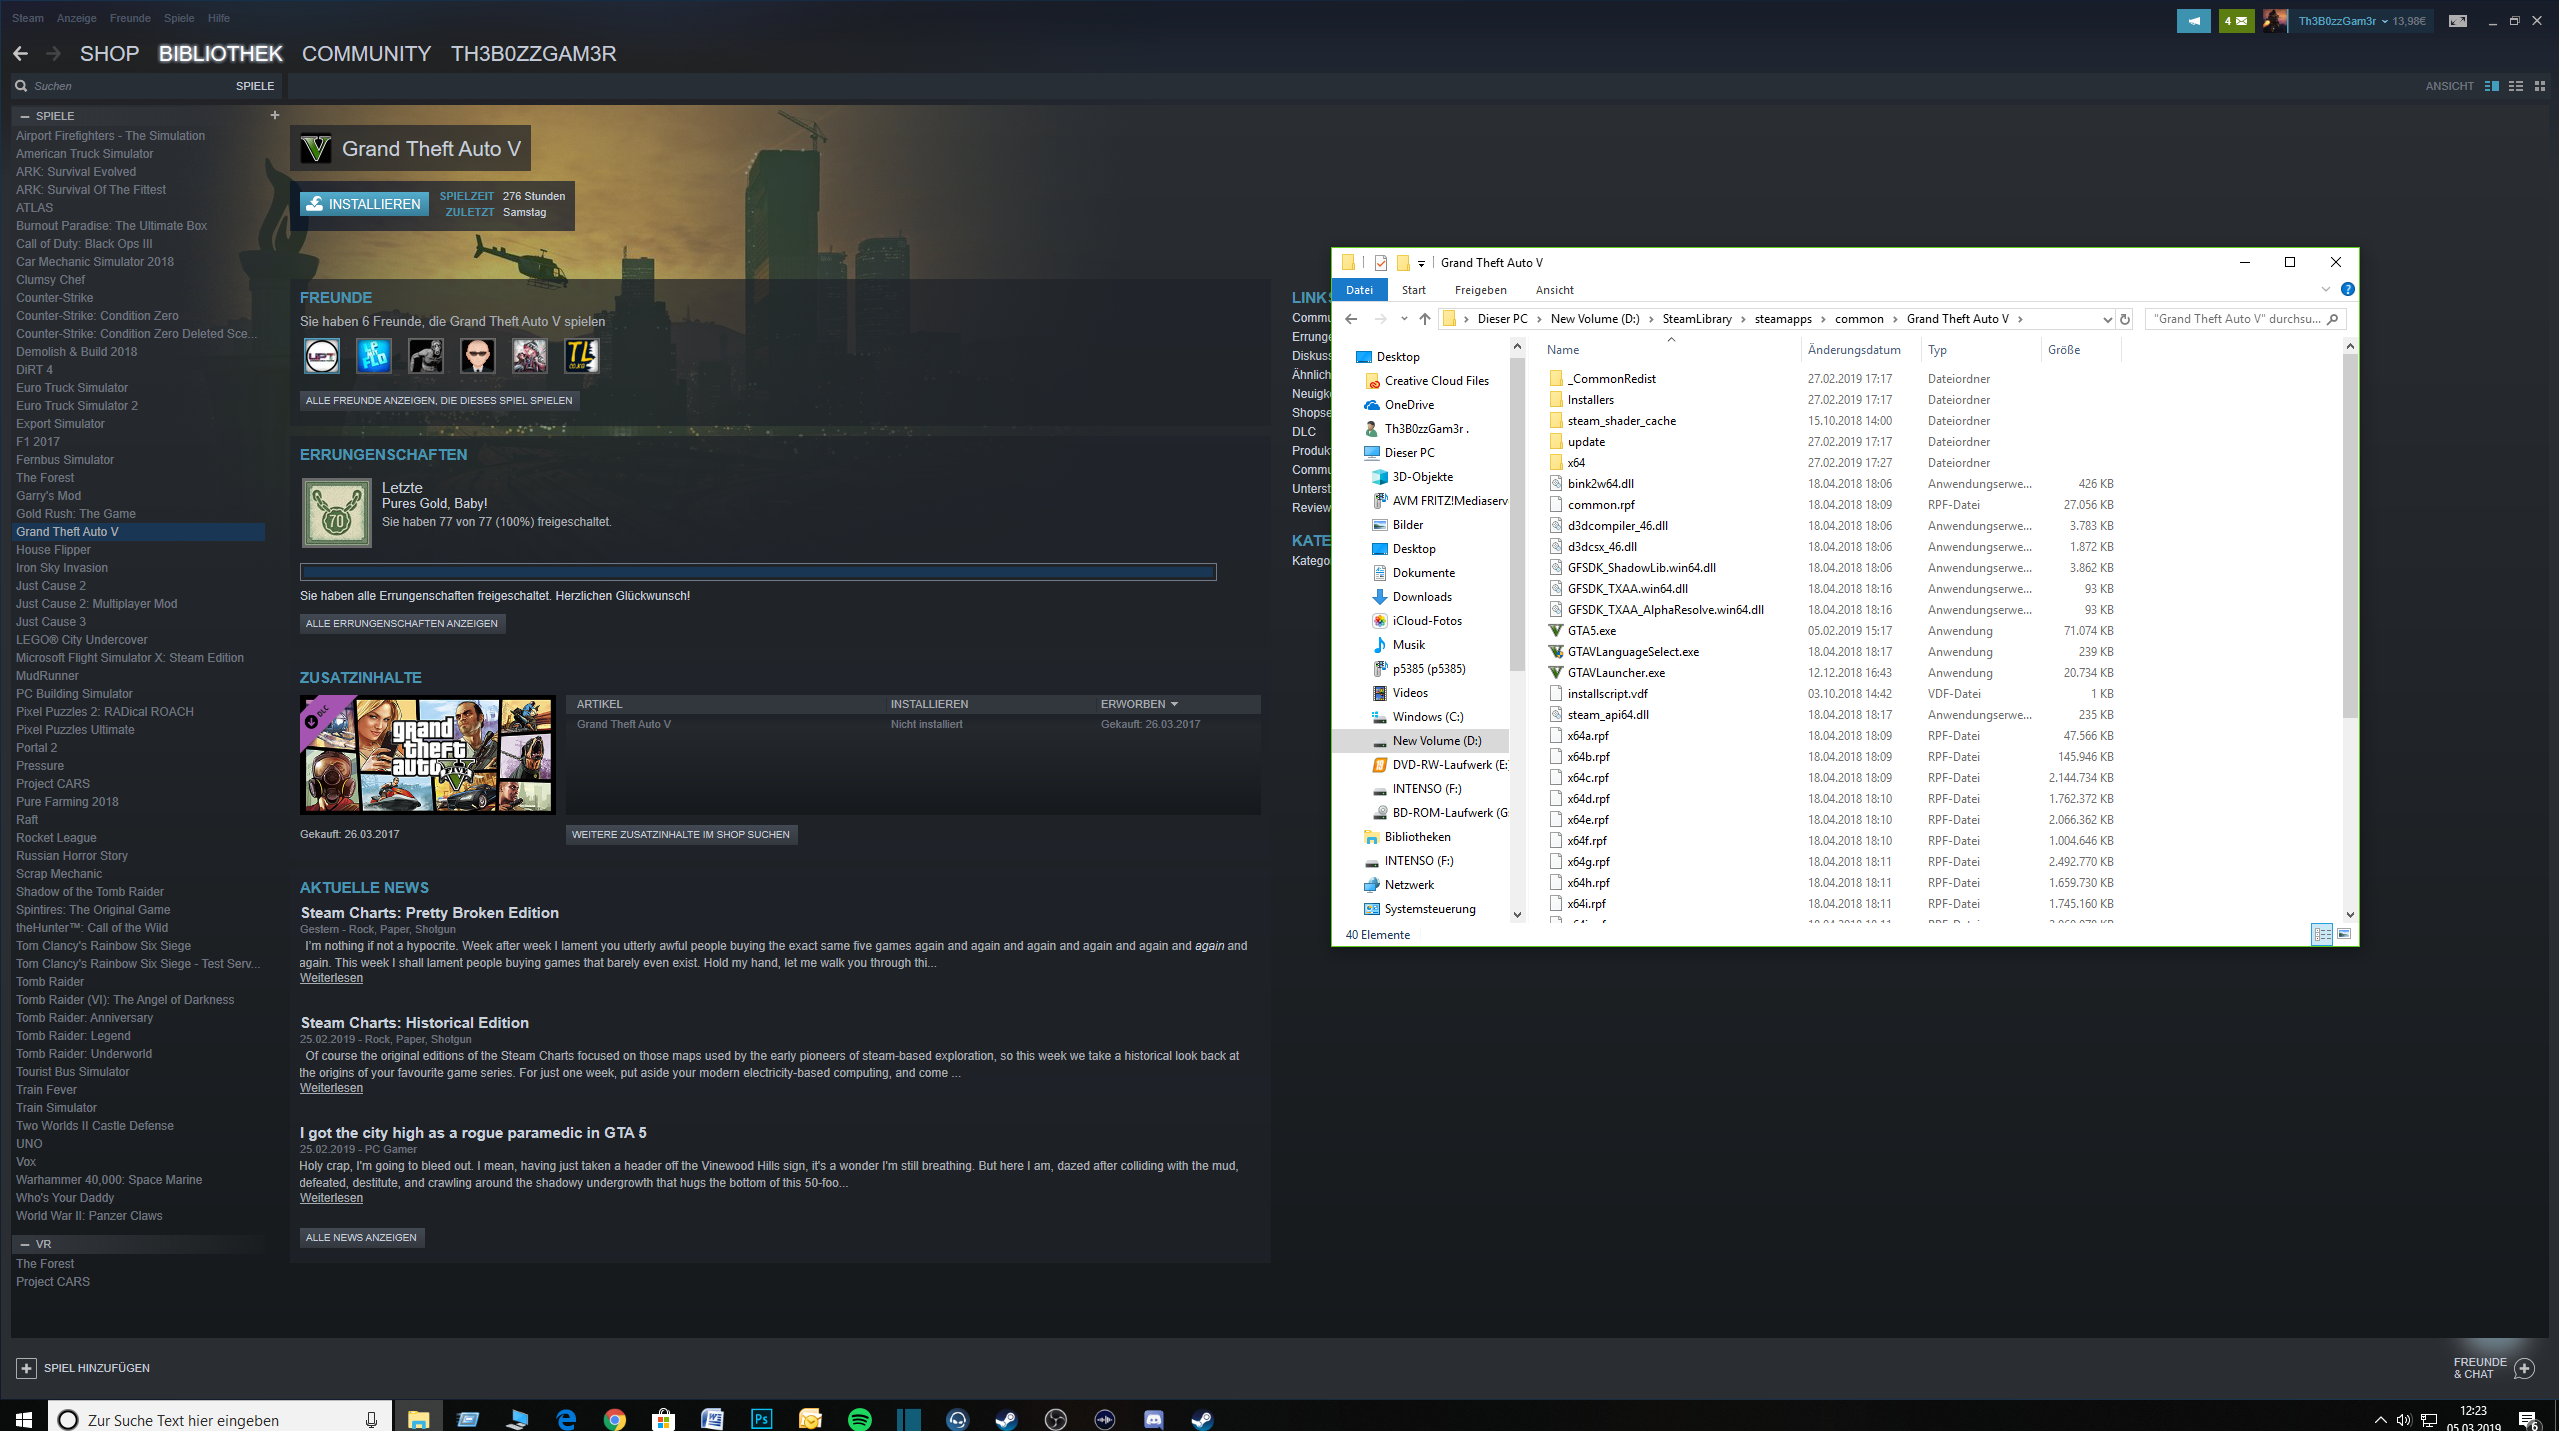2559x1431 pixels.
Task: Refresh the Explorer folder view
Action: (2125, 319)
